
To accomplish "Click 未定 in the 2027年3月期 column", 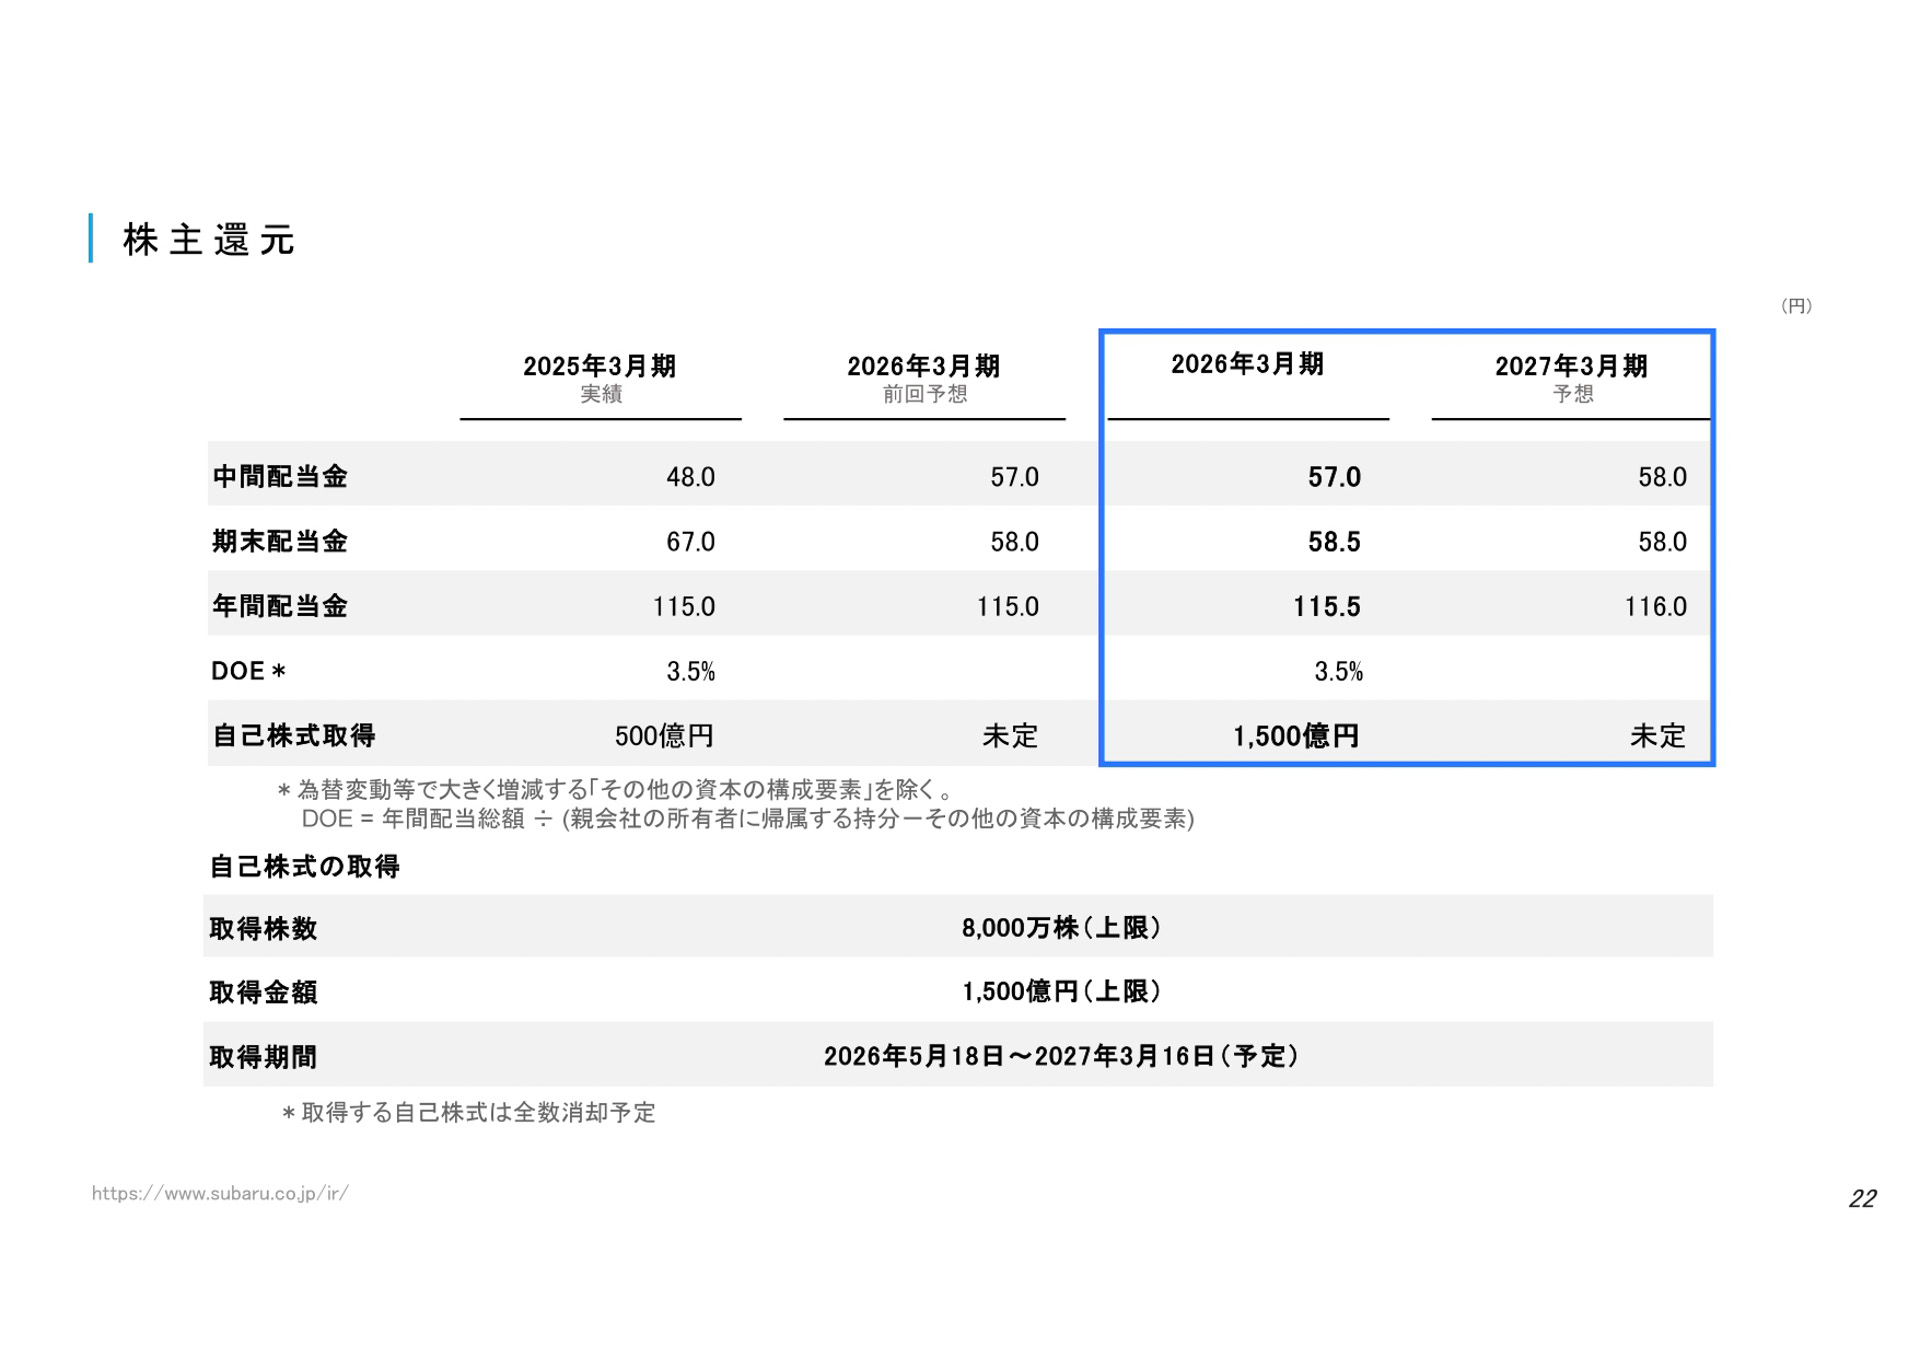I will (1658, 737).
